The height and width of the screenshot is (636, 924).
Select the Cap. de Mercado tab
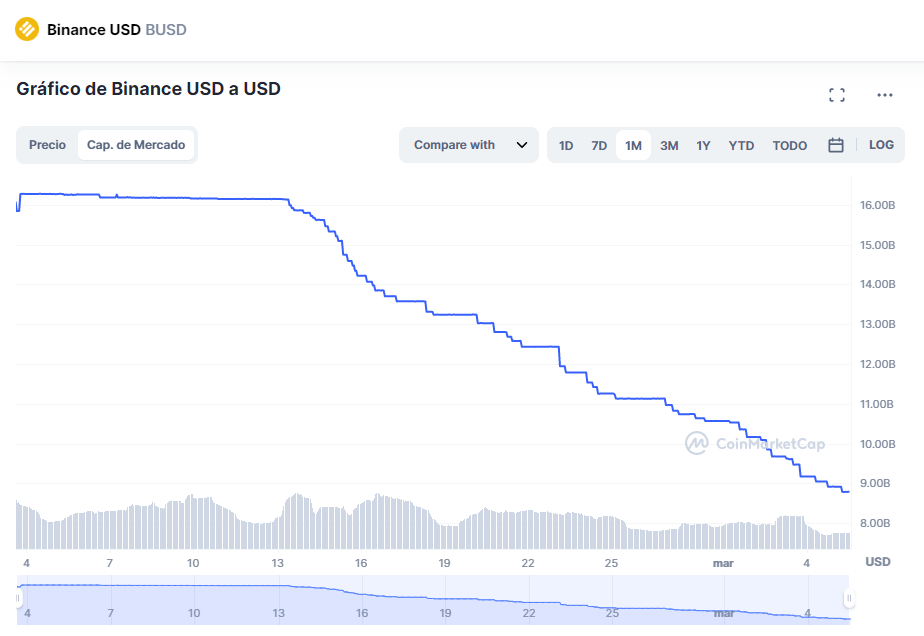pos(136,145)
